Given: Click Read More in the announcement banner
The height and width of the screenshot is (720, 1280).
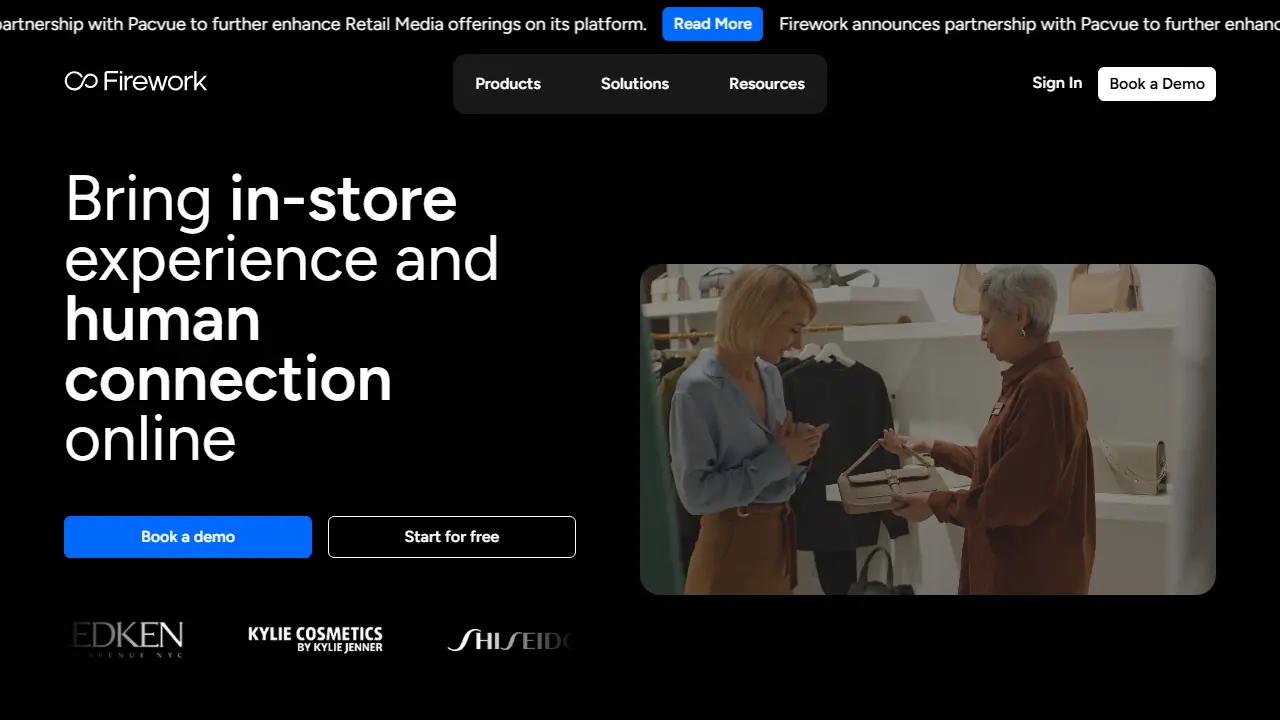Looking at the screenshot, I should tap(713, 24).
